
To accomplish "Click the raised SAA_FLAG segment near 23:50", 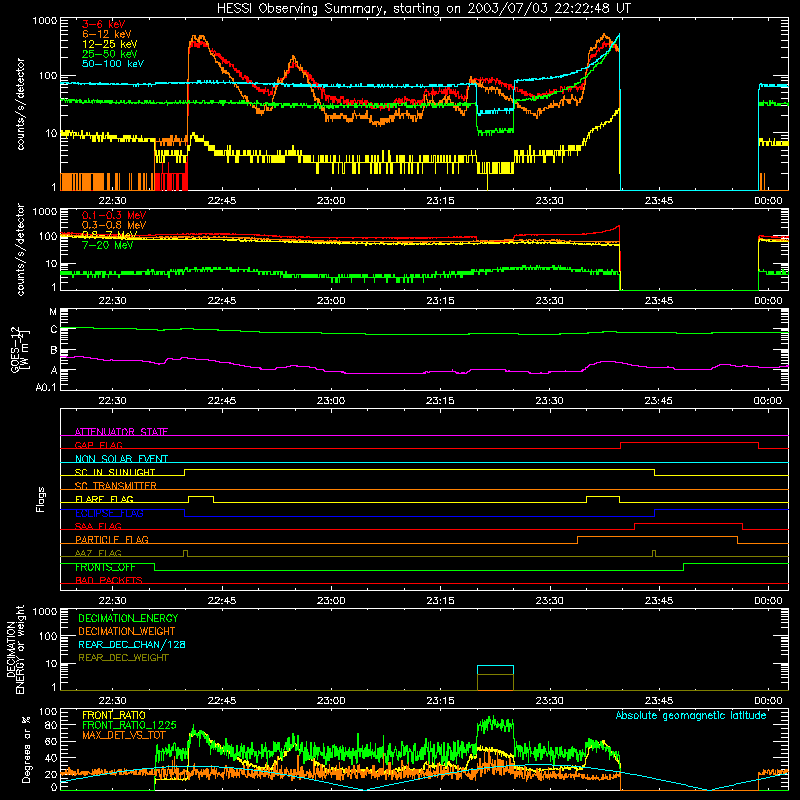I will pyautogui.click(x=688, y=526).
